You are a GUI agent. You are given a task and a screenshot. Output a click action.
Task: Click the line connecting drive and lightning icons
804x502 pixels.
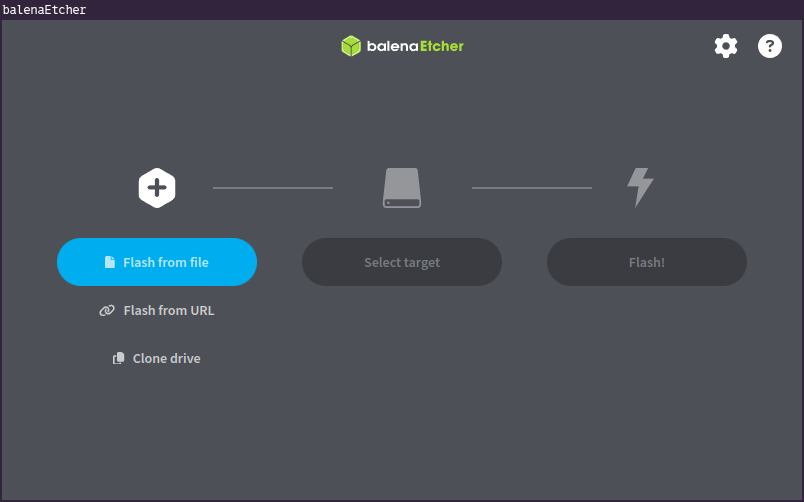tap(531, 187)
